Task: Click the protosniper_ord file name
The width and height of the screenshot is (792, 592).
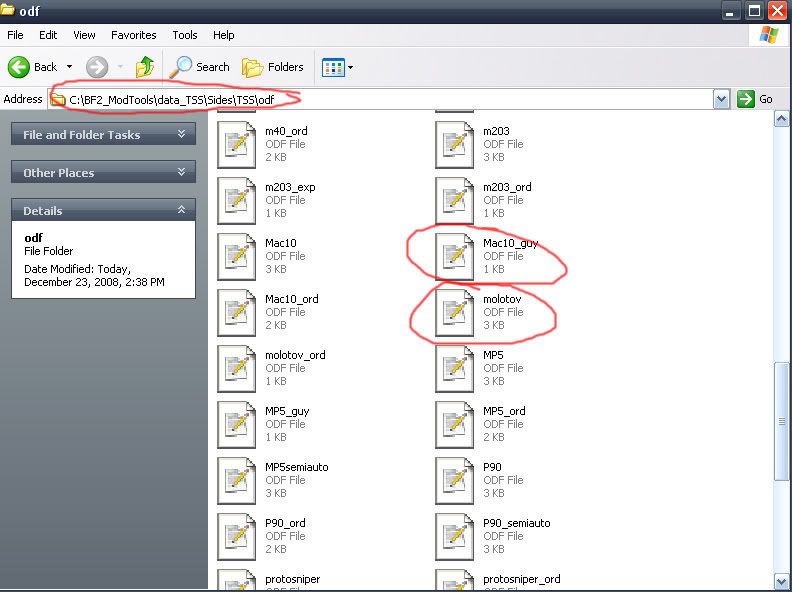Action: coord(522,579)
